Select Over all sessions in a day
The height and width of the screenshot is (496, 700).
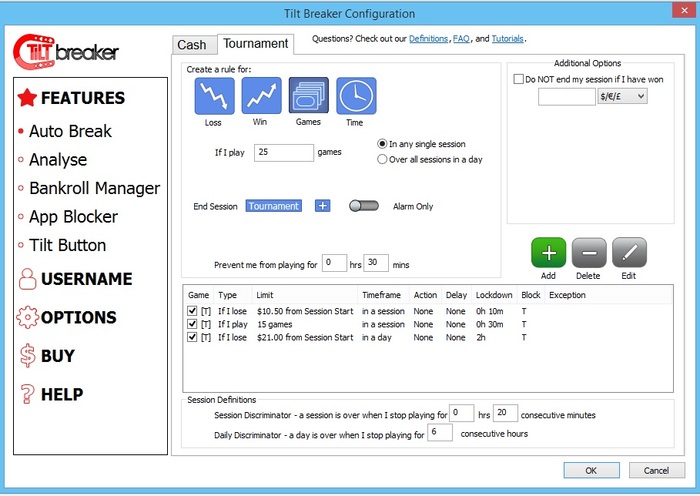pyautogui.click(x=382, y=159)
